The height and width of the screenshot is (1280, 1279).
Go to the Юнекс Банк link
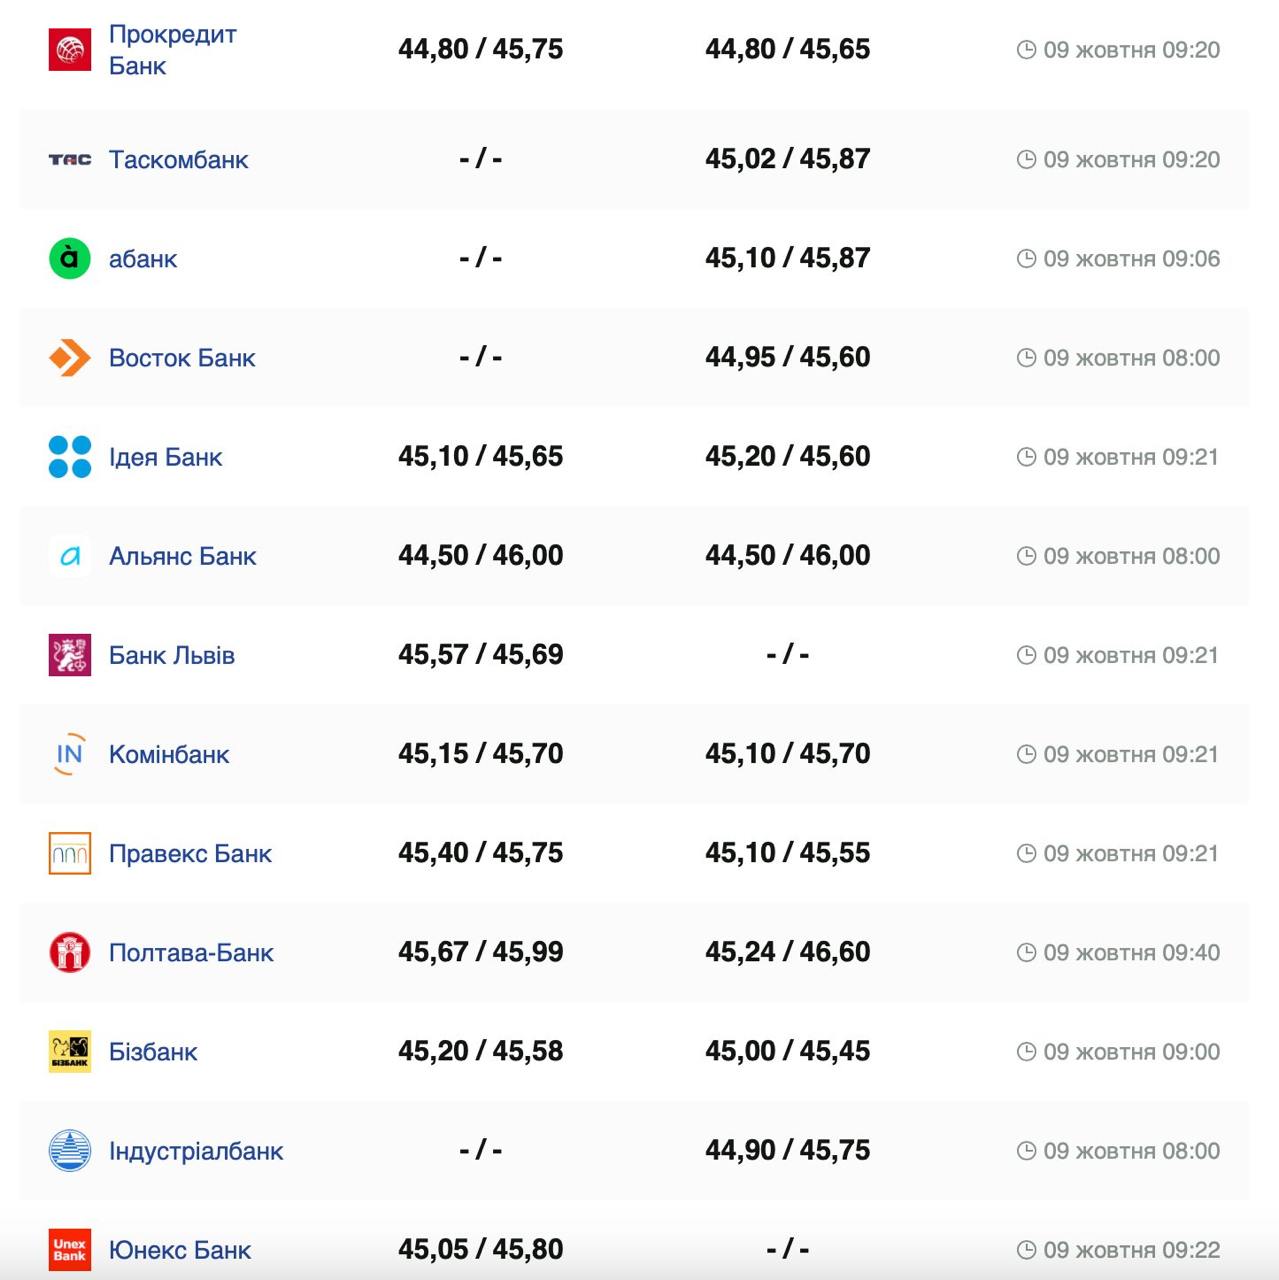(x=180, y=1250)
